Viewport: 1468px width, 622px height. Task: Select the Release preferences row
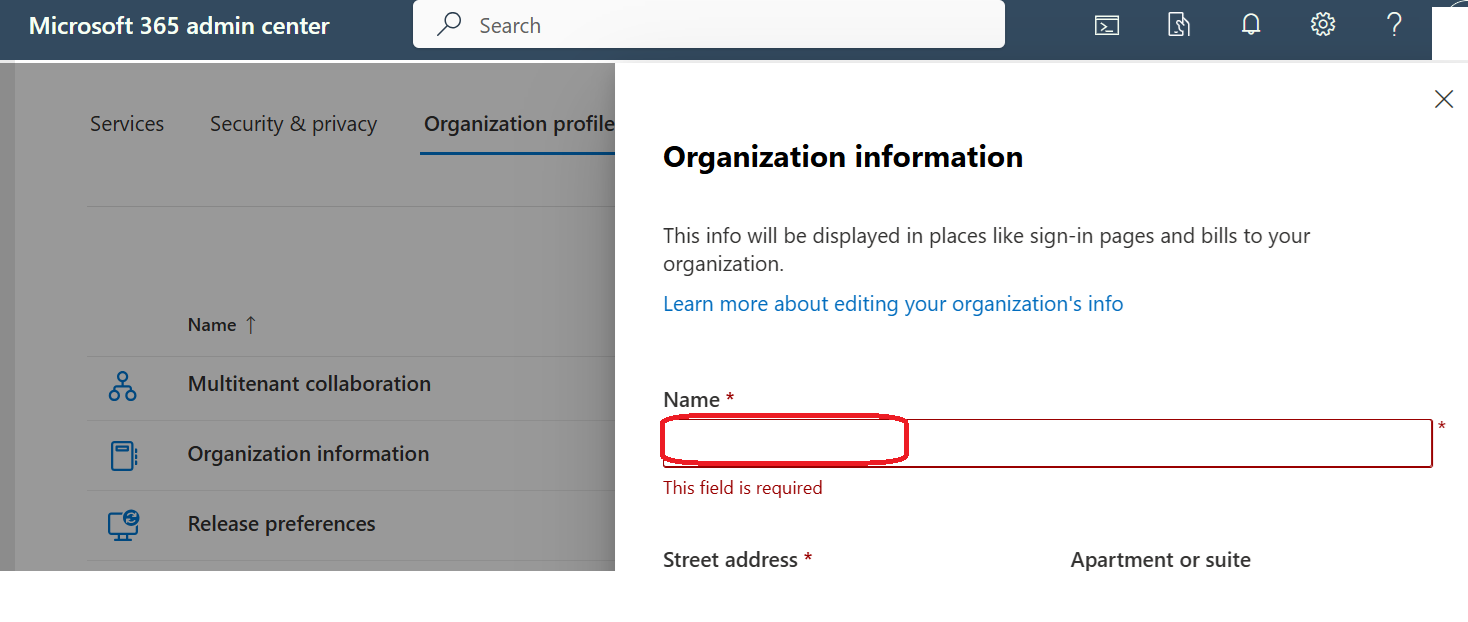point(281,523)
